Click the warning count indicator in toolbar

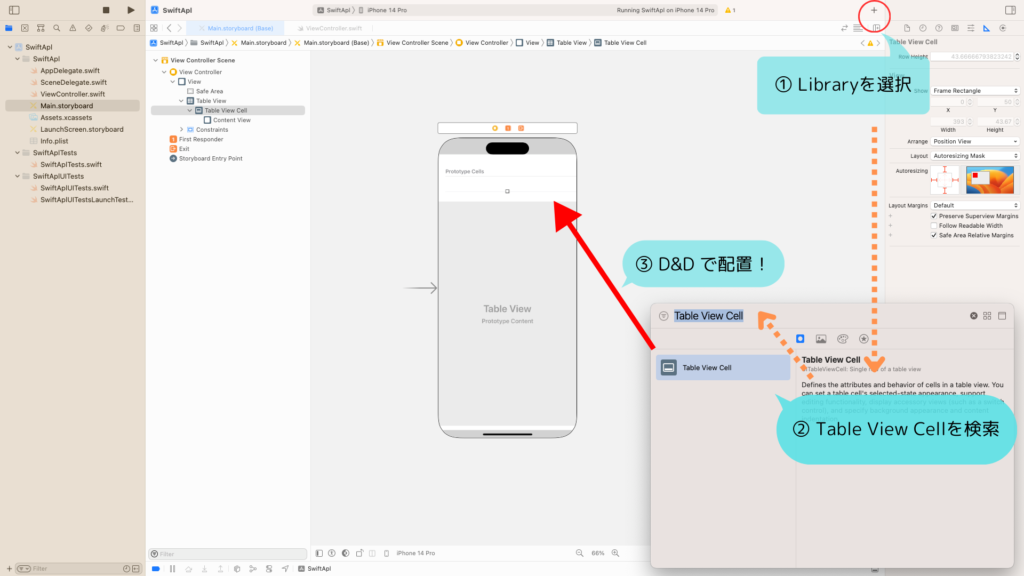point(730,10)
